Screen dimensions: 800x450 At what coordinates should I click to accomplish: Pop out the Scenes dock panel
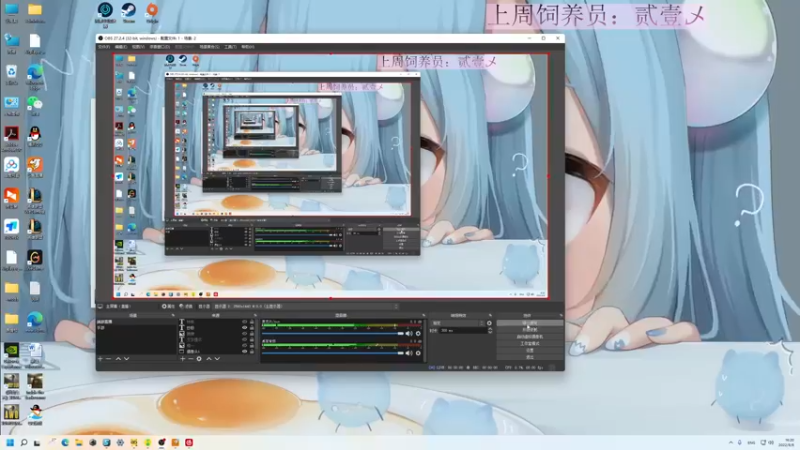click(173, 315)
